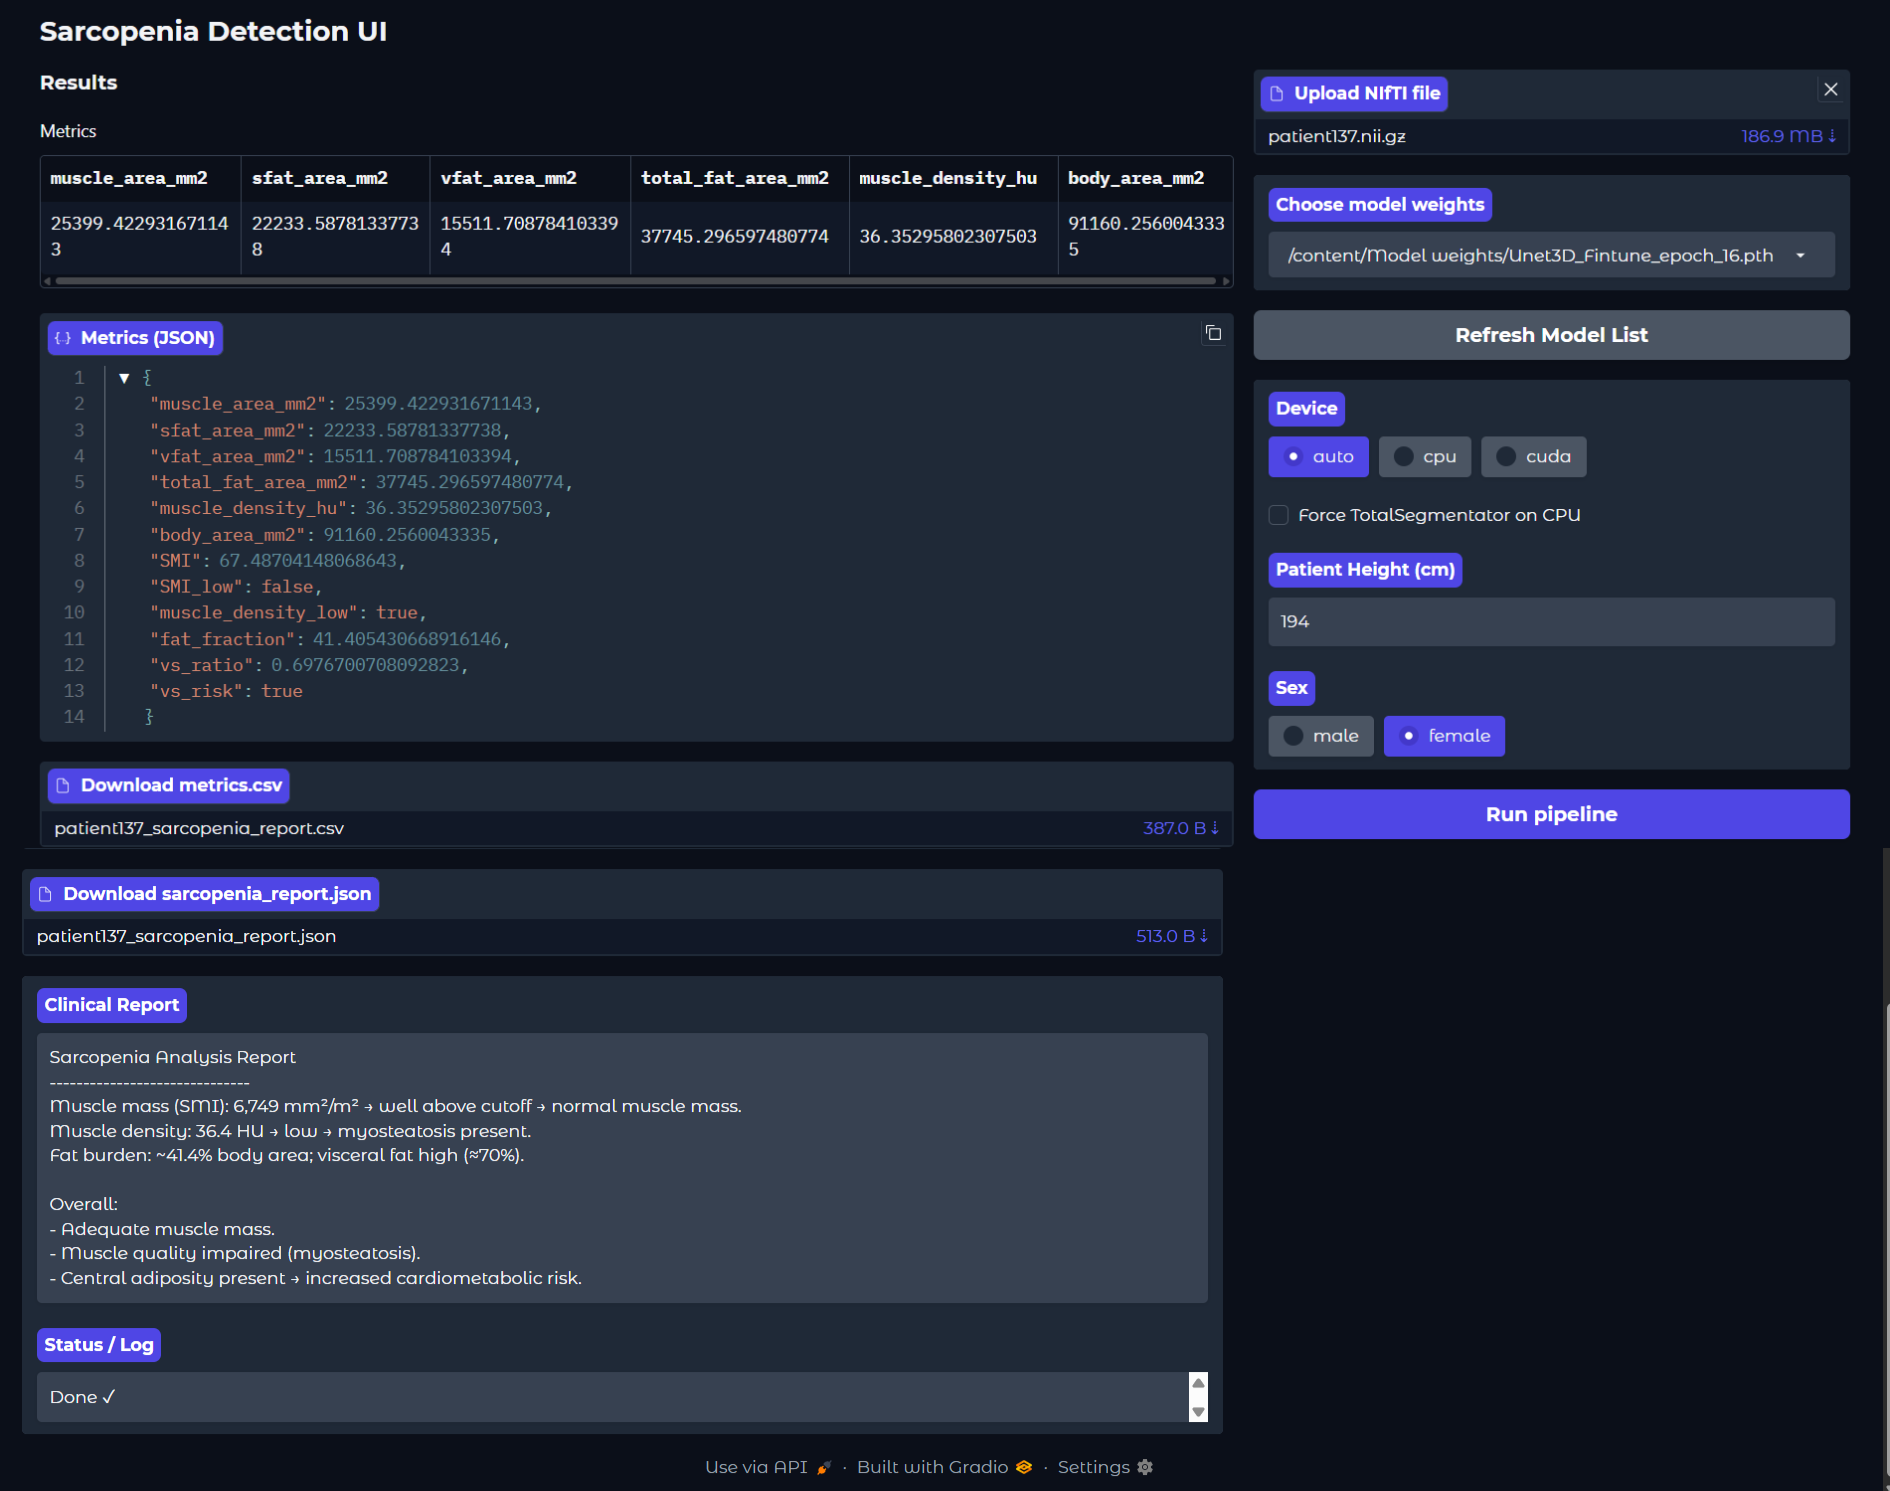Remove uploaded NIfTI file with X icon
Screen dimensions: 1890x1491
1830,90
